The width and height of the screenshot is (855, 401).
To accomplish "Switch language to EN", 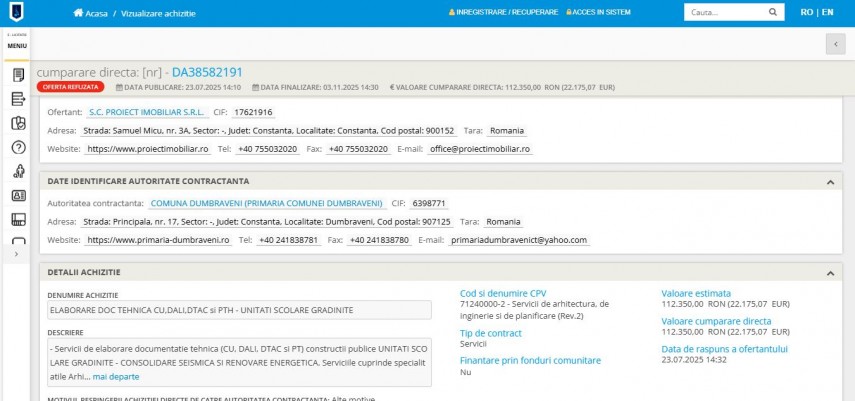I will [x=827, y=12].
